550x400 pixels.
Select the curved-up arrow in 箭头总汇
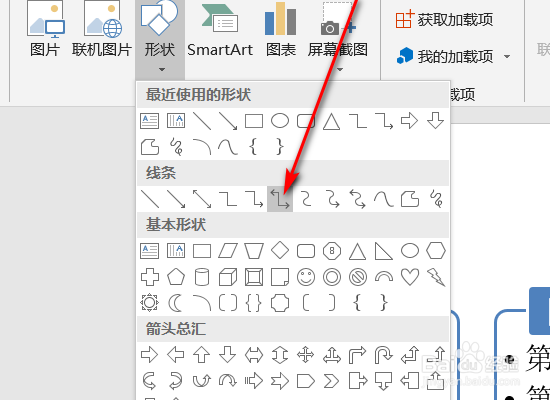pos(202,381)
